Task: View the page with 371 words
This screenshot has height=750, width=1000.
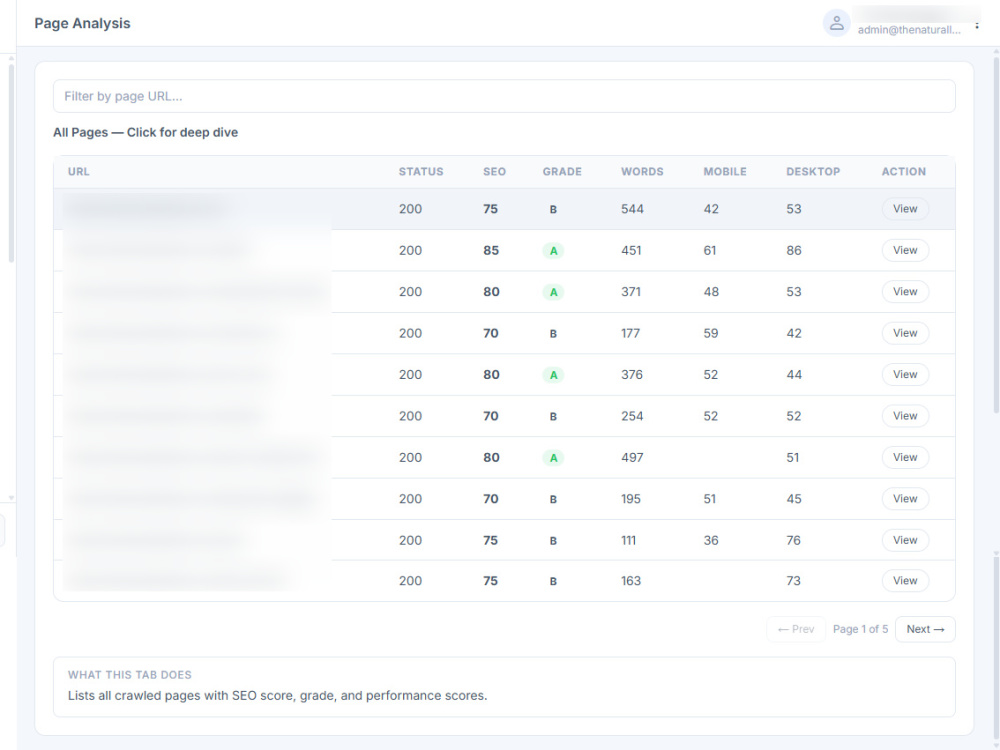Action: coord(905,291)
